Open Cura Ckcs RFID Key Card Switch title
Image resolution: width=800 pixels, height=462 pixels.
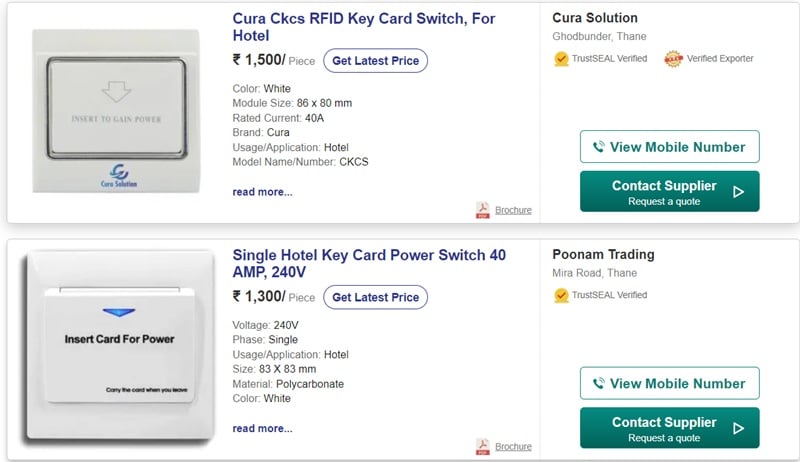(364, 27)
